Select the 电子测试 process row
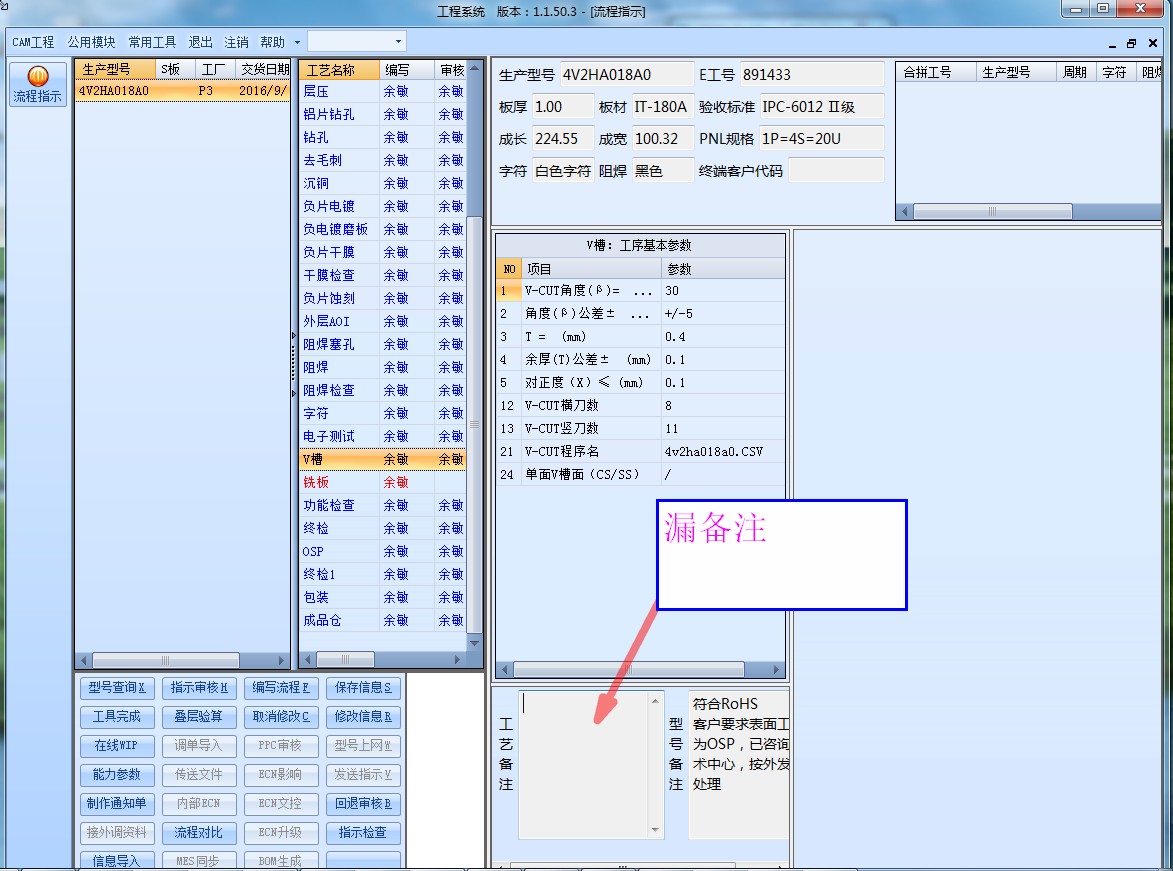Image resolution: width=1173 pixels, height=871 pixels. pyautogui.click(x=382, y=436)
